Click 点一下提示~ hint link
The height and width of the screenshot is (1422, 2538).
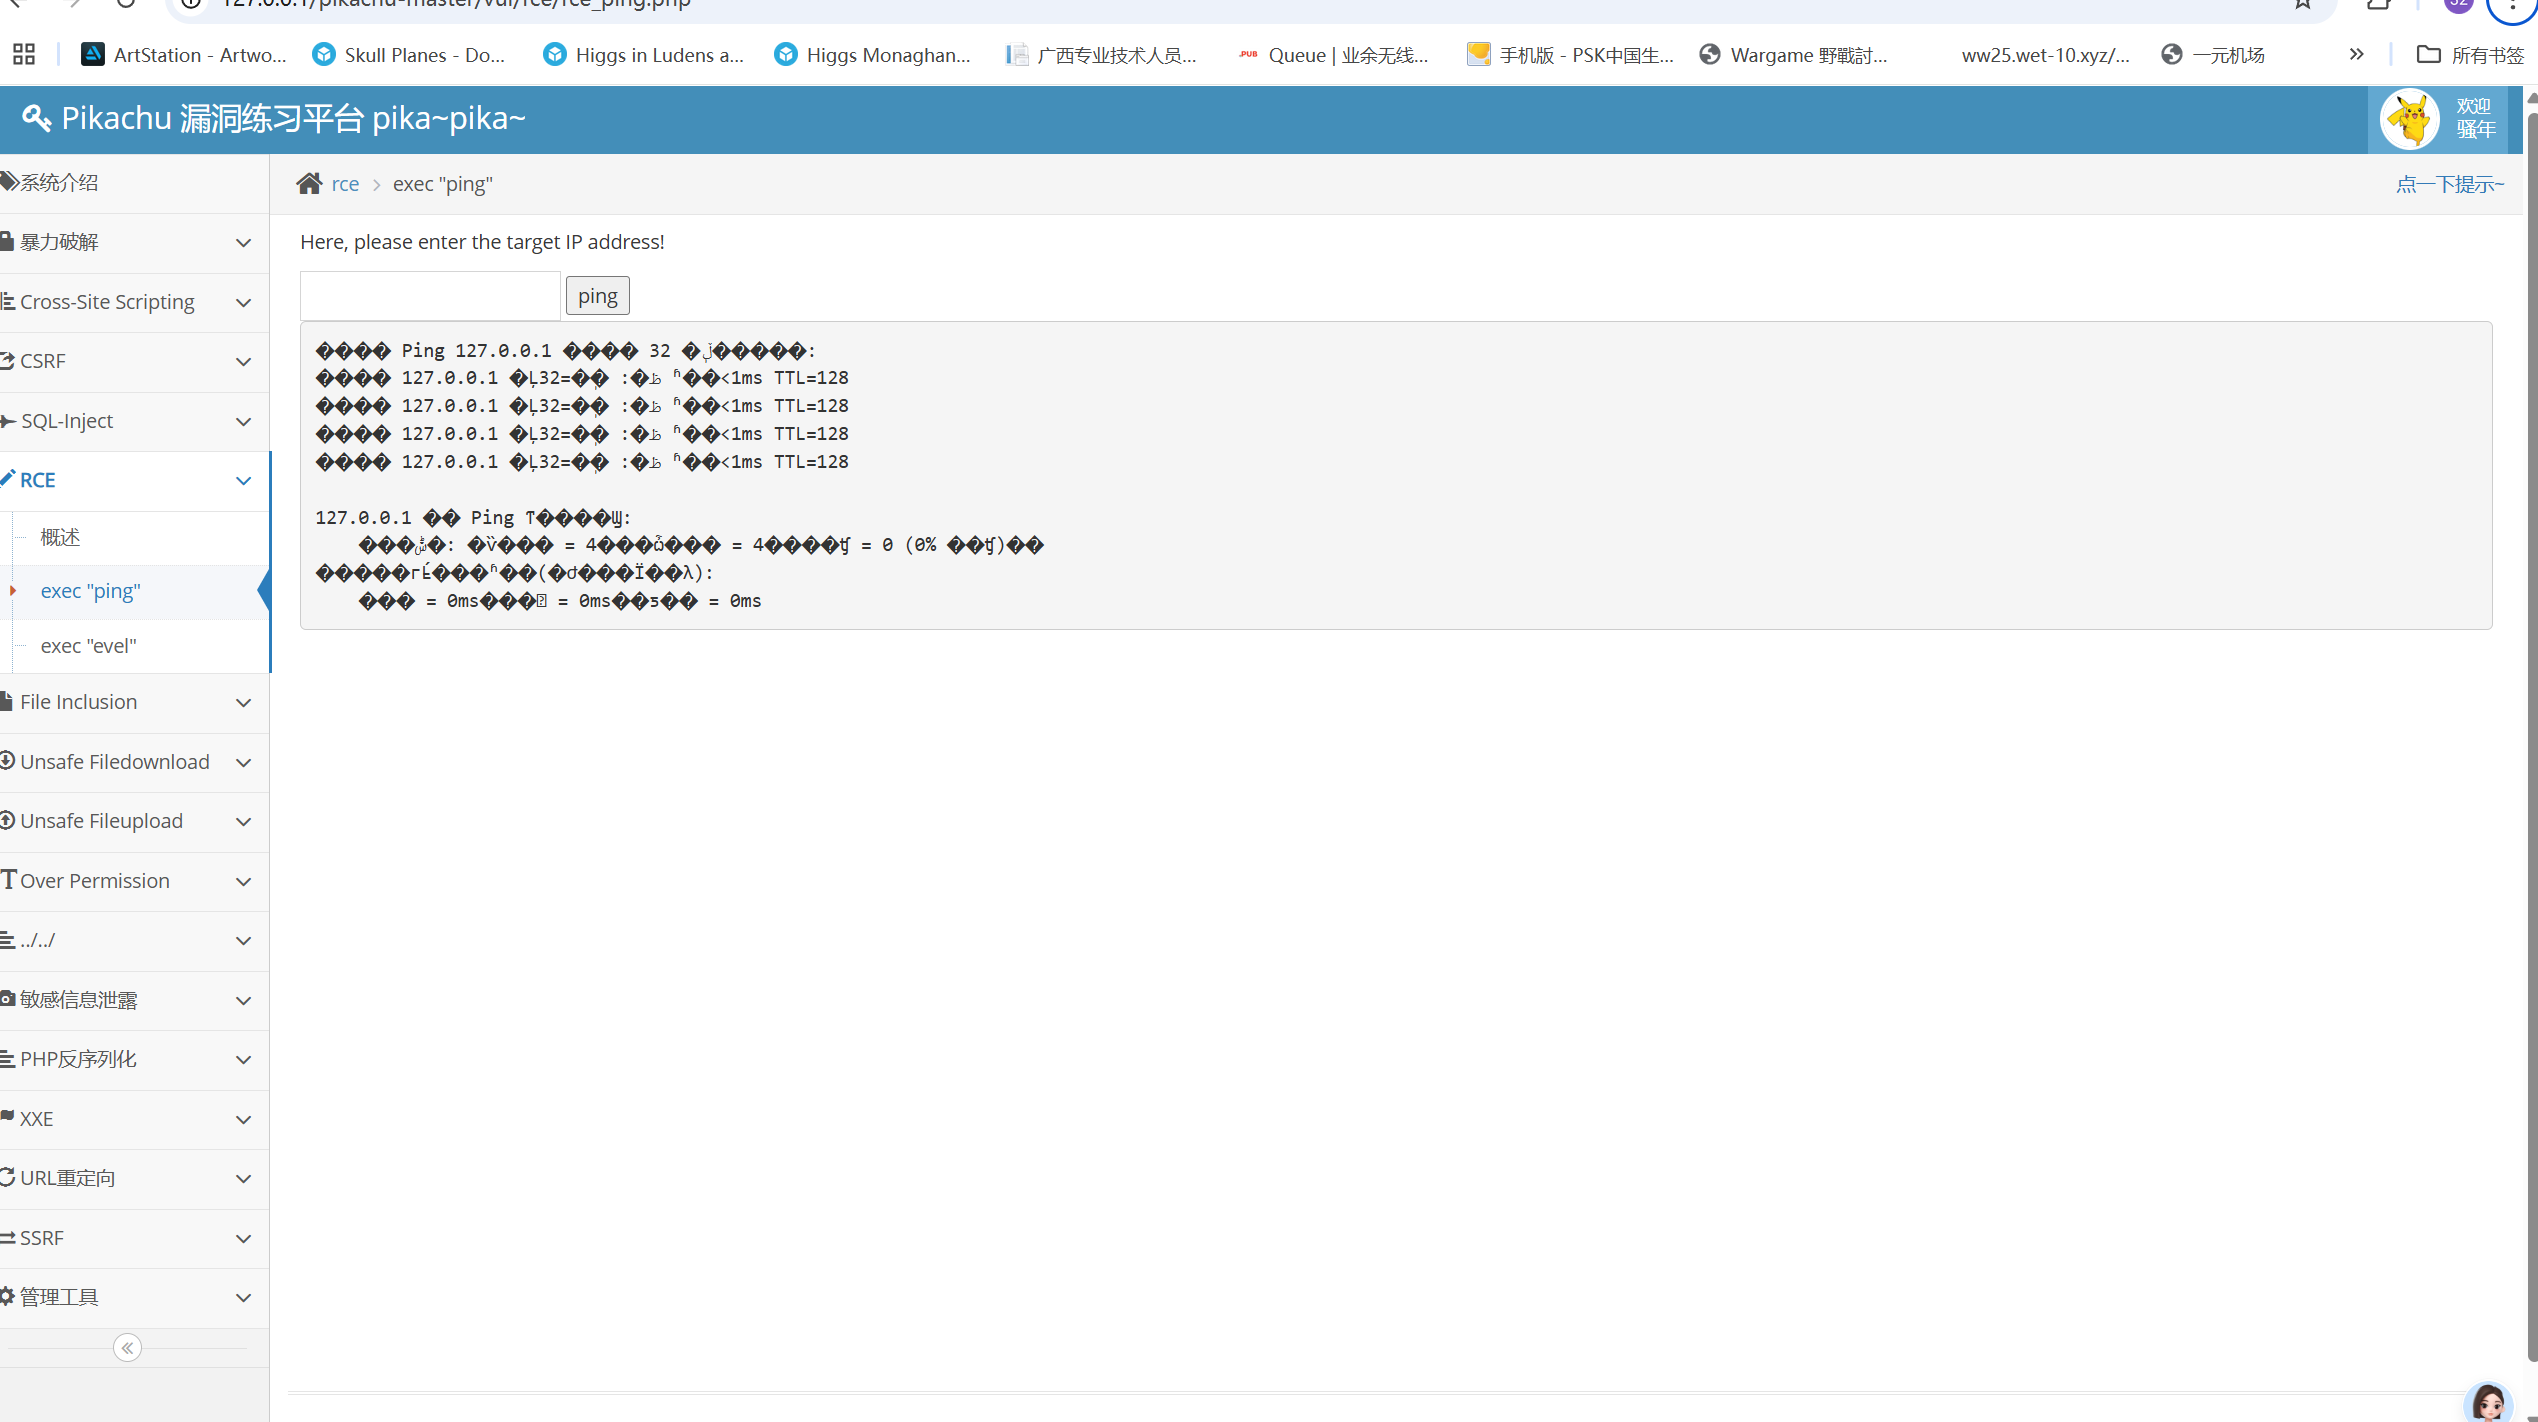point(2450,184)
